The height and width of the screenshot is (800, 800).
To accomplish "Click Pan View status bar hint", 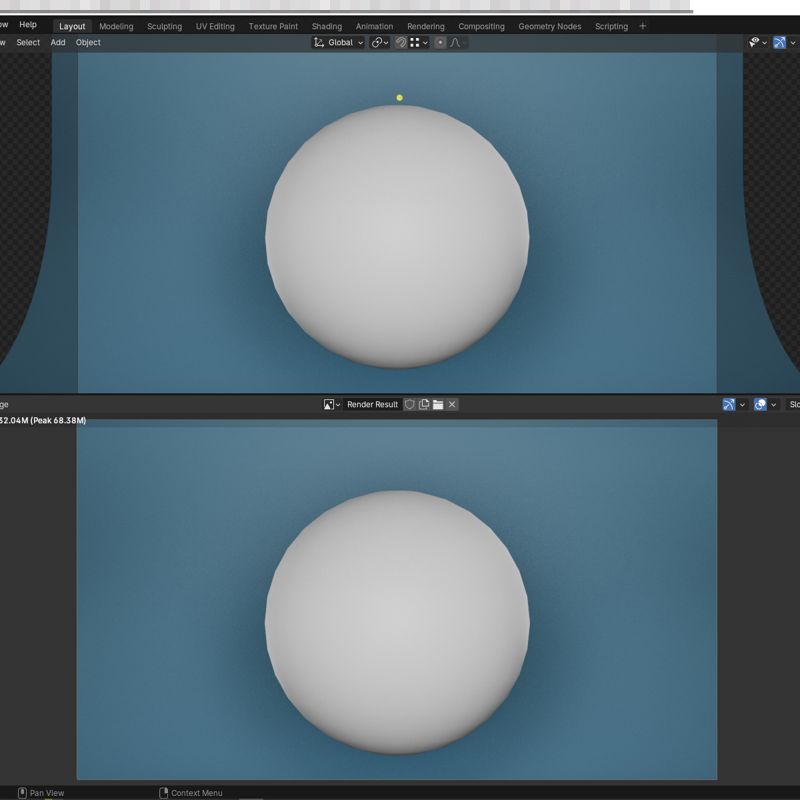I will (x=41, y=793).
